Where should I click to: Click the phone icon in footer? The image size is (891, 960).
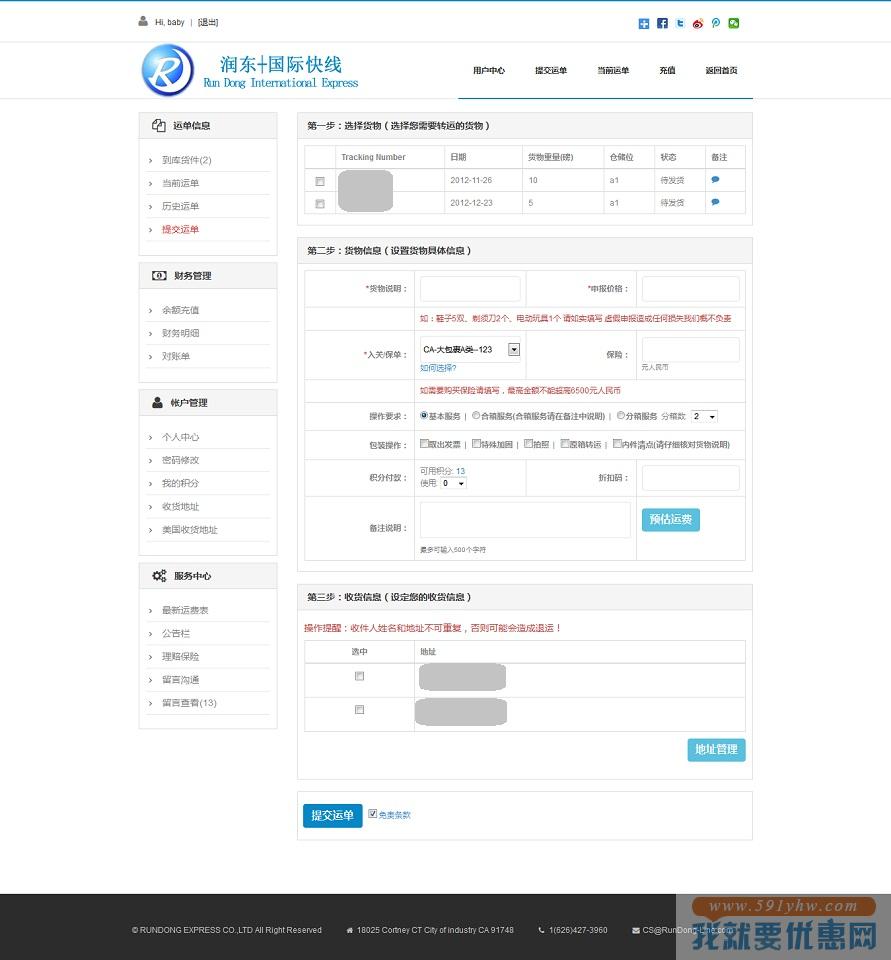pyautogui.click(x=541, y=930)
